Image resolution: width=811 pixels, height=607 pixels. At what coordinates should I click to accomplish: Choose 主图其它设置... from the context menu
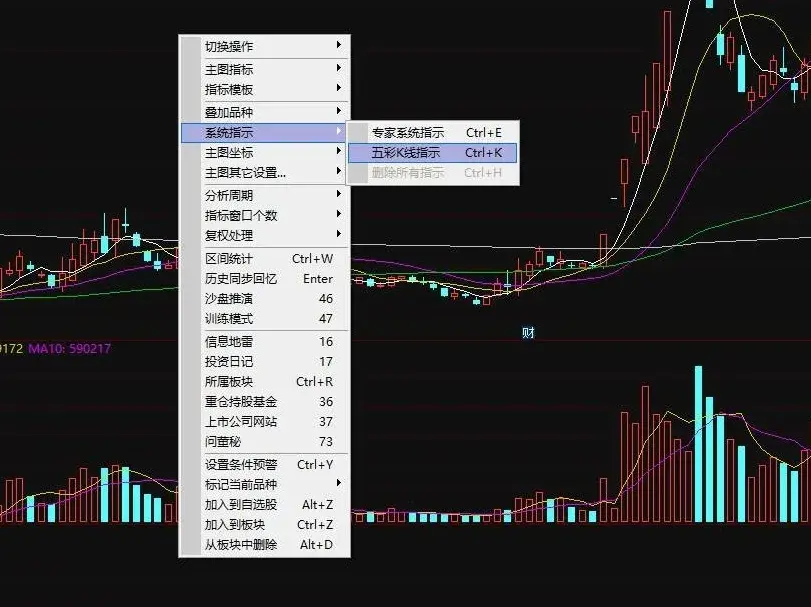265,173
